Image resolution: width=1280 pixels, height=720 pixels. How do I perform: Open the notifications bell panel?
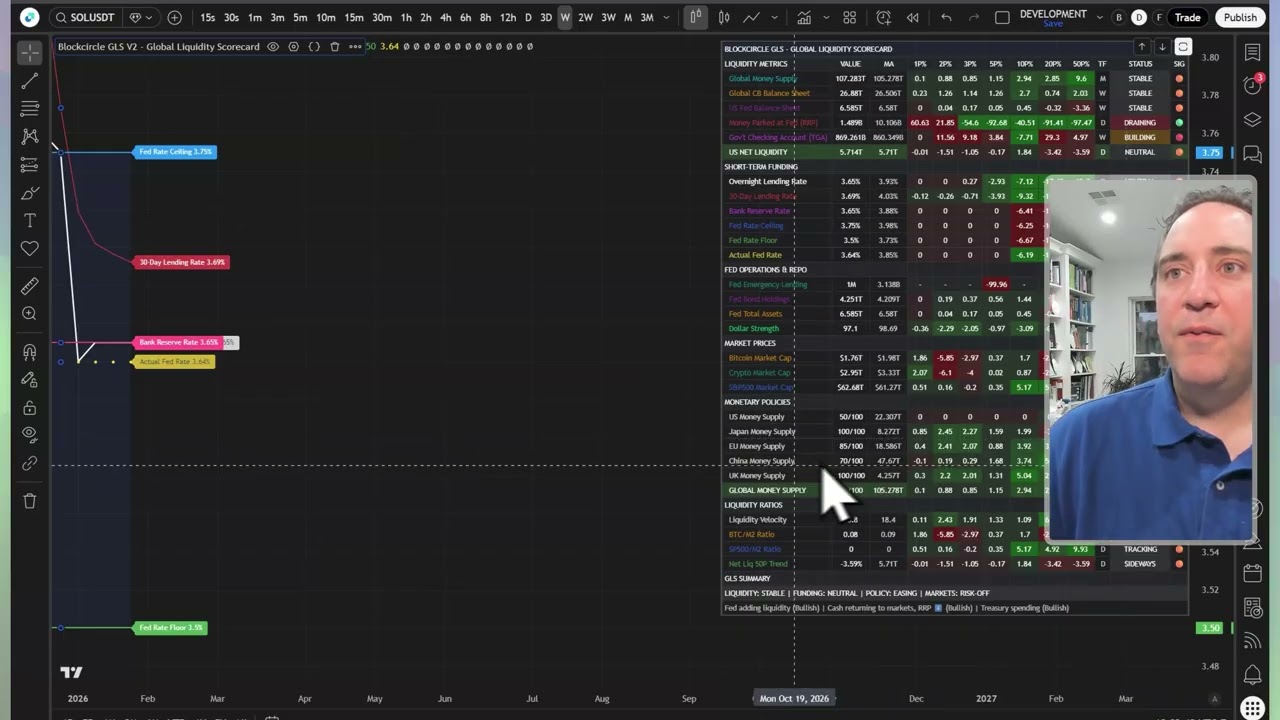click(x=1253, y=675)
